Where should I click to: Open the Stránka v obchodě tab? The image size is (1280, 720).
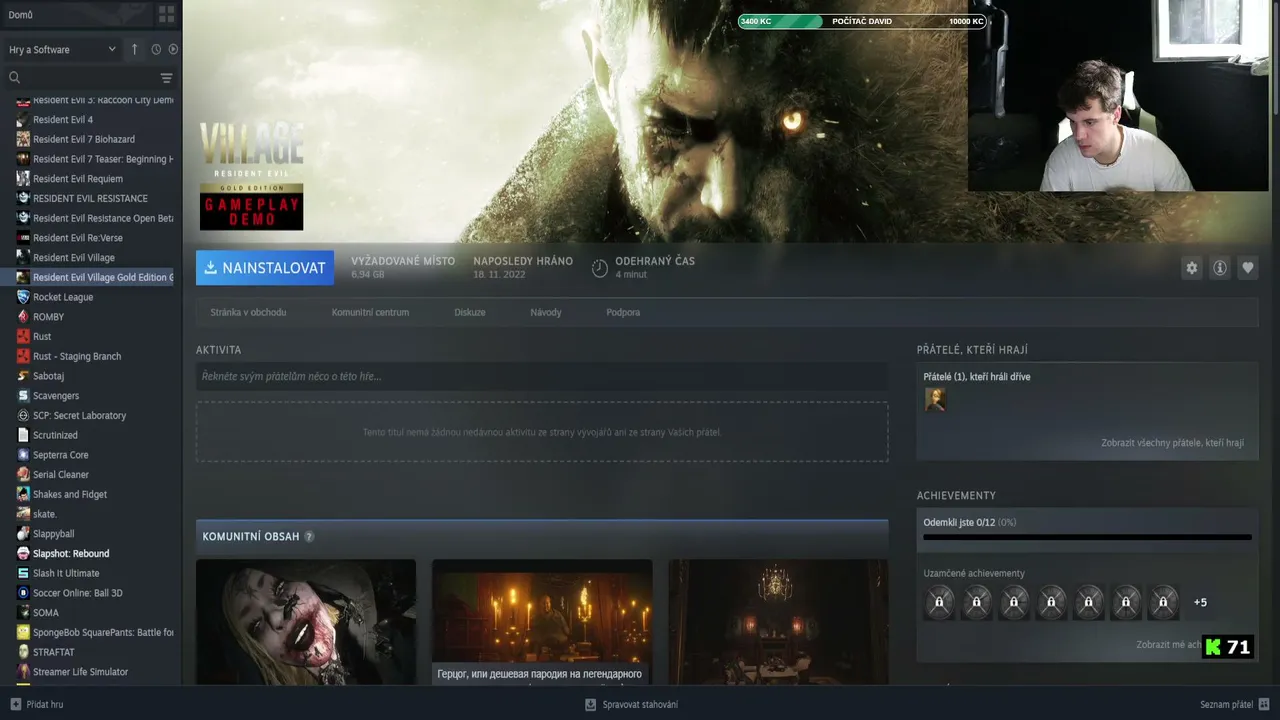(x=248, y=312)
